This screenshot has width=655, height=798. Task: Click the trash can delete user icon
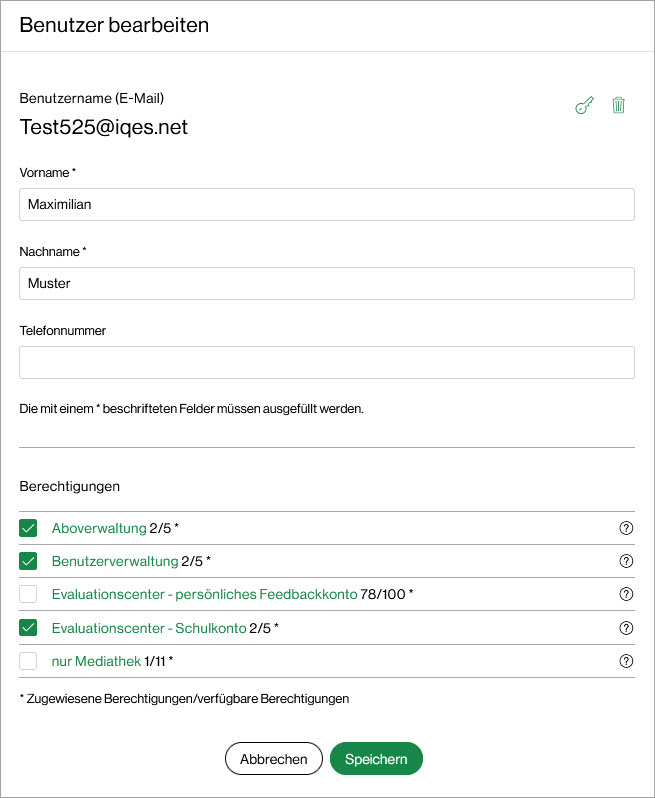[x=618, y=105]
